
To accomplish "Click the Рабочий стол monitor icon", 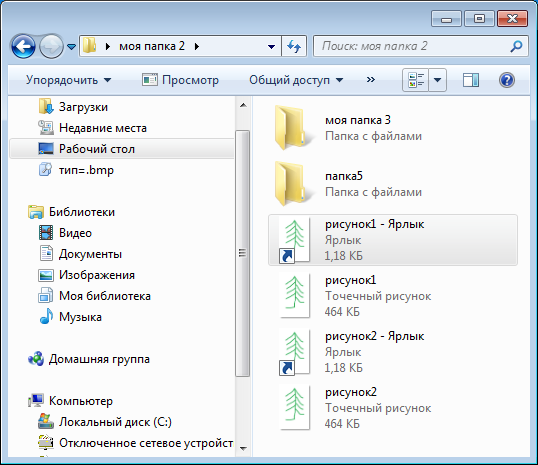I will tap(46, 149).
